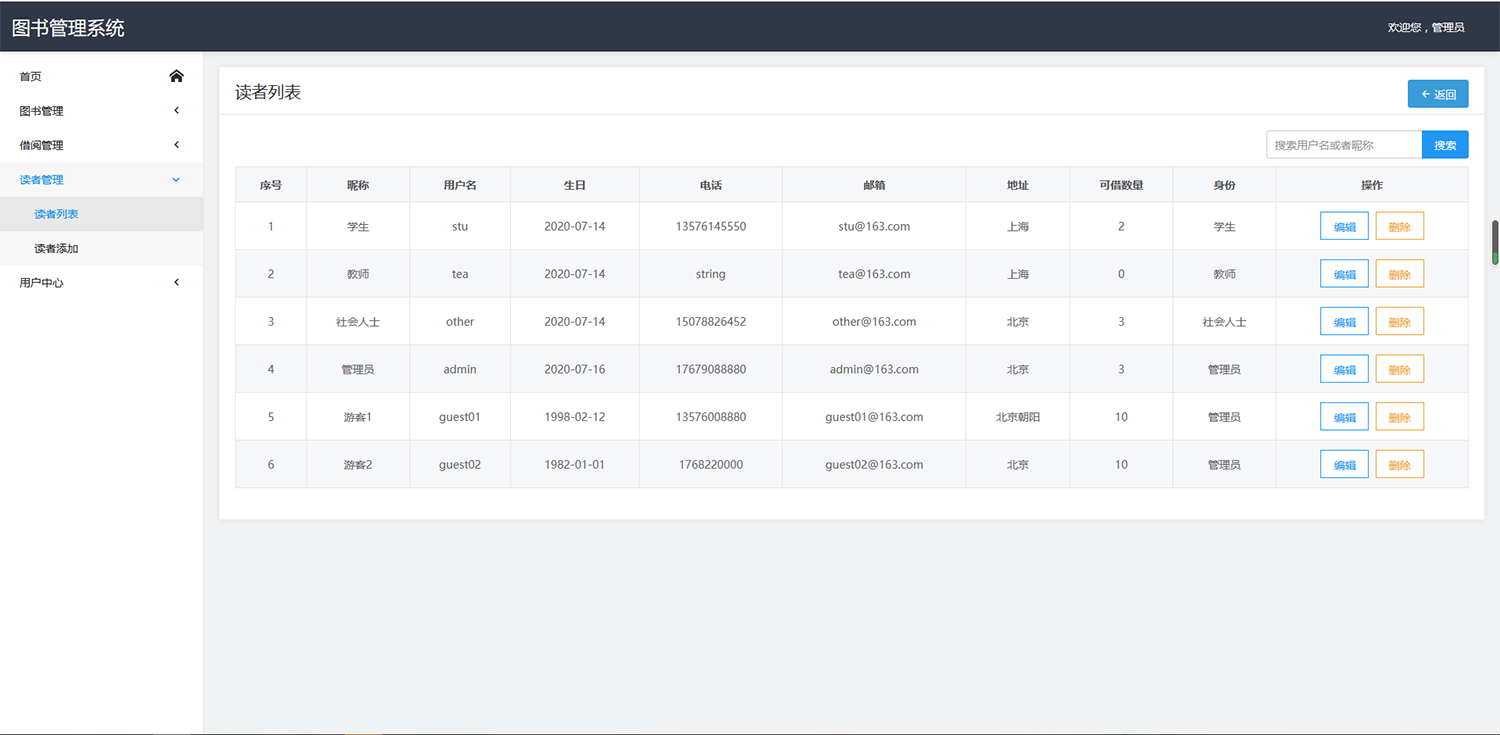Click email cell admin@163.com
1500x735 pixels.
(874, 369)
